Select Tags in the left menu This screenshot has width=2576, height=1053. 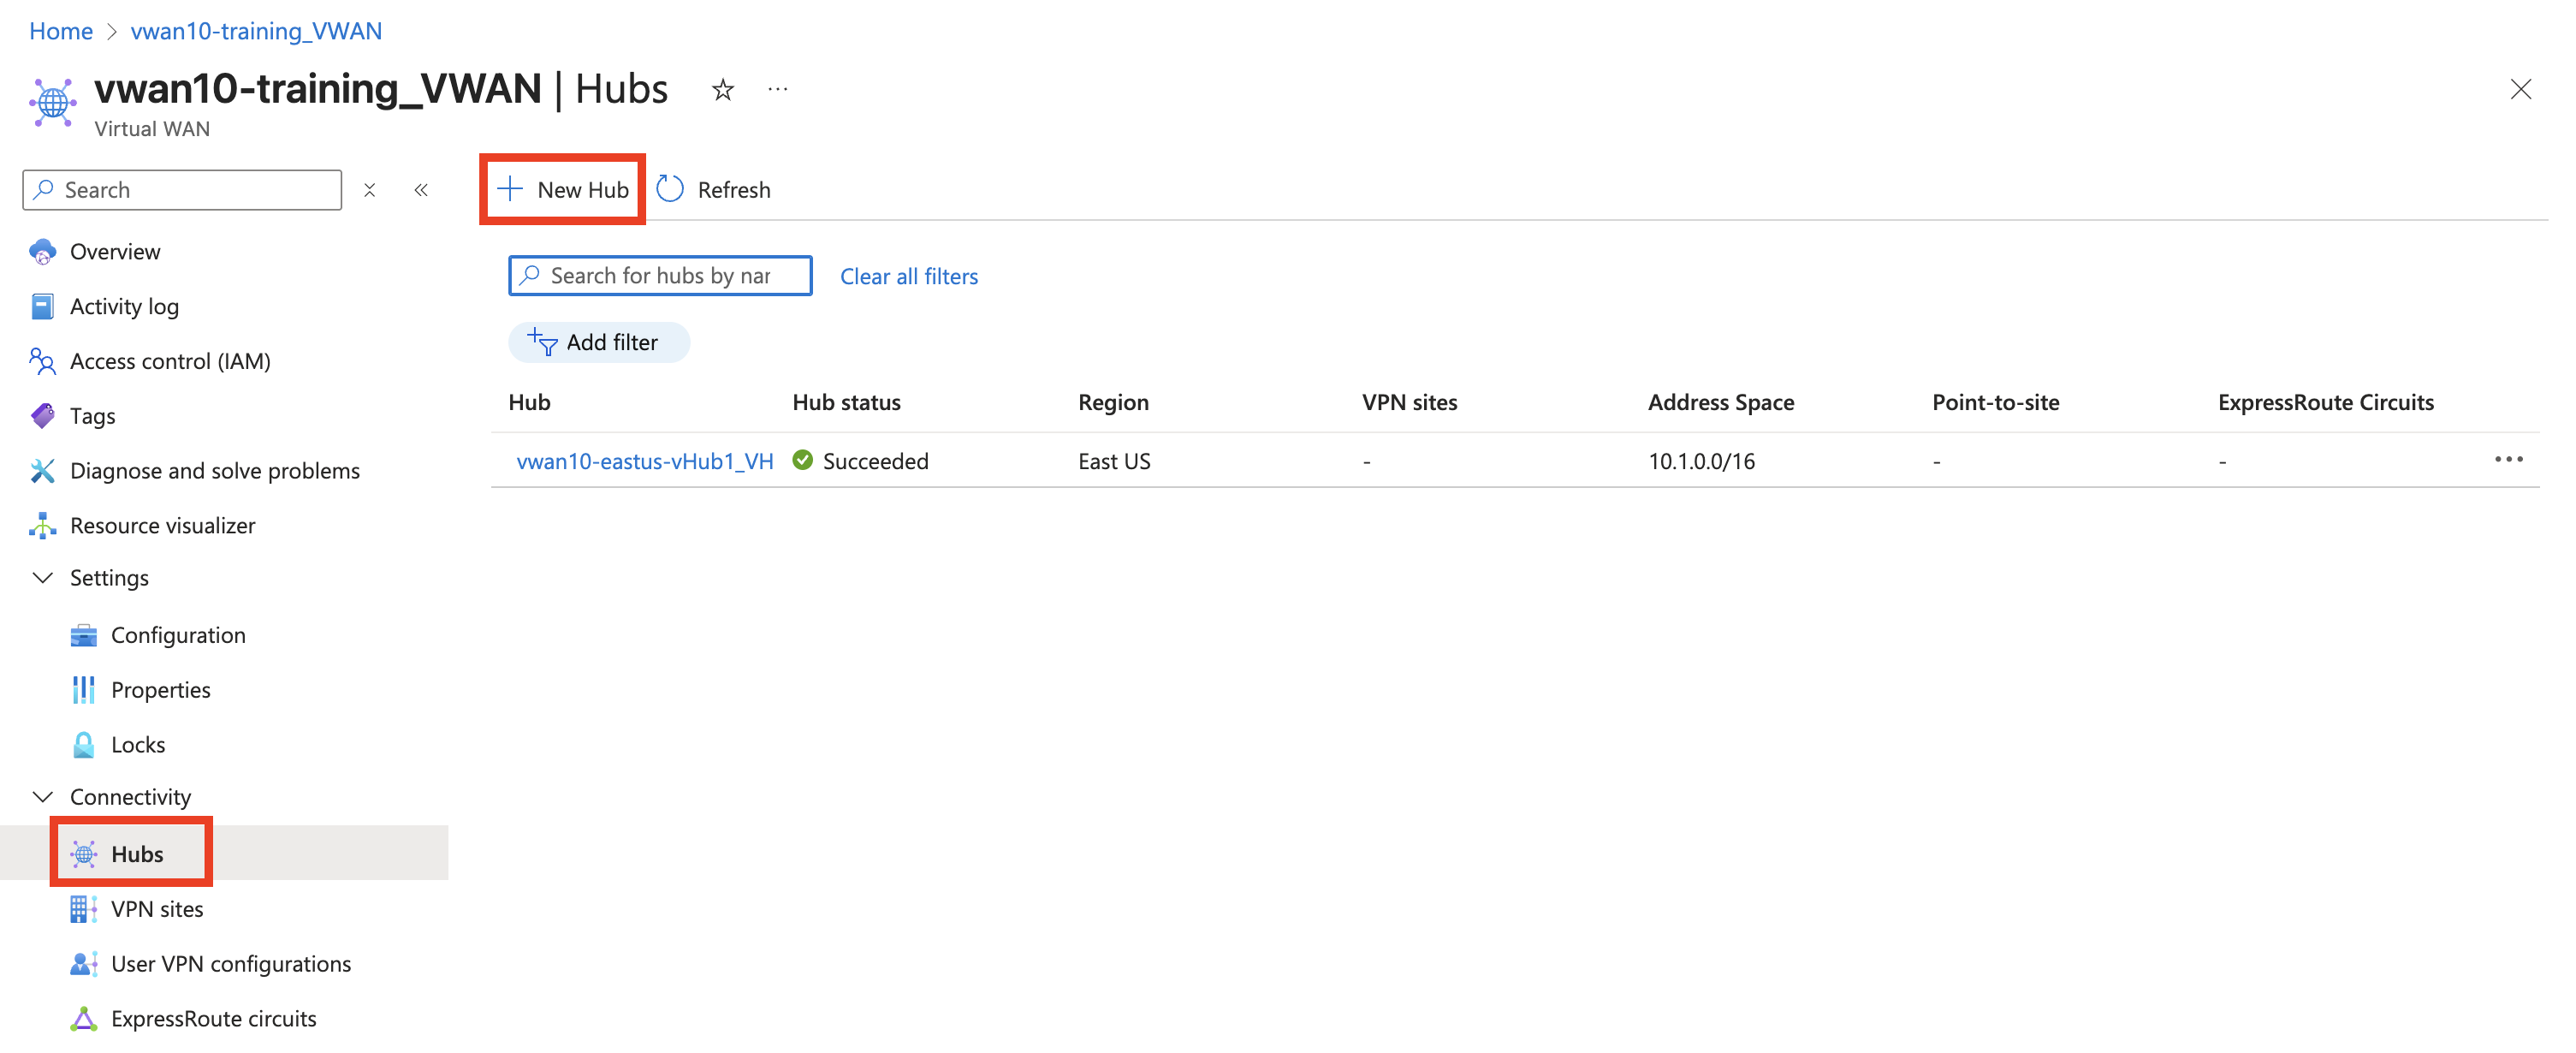92,416
